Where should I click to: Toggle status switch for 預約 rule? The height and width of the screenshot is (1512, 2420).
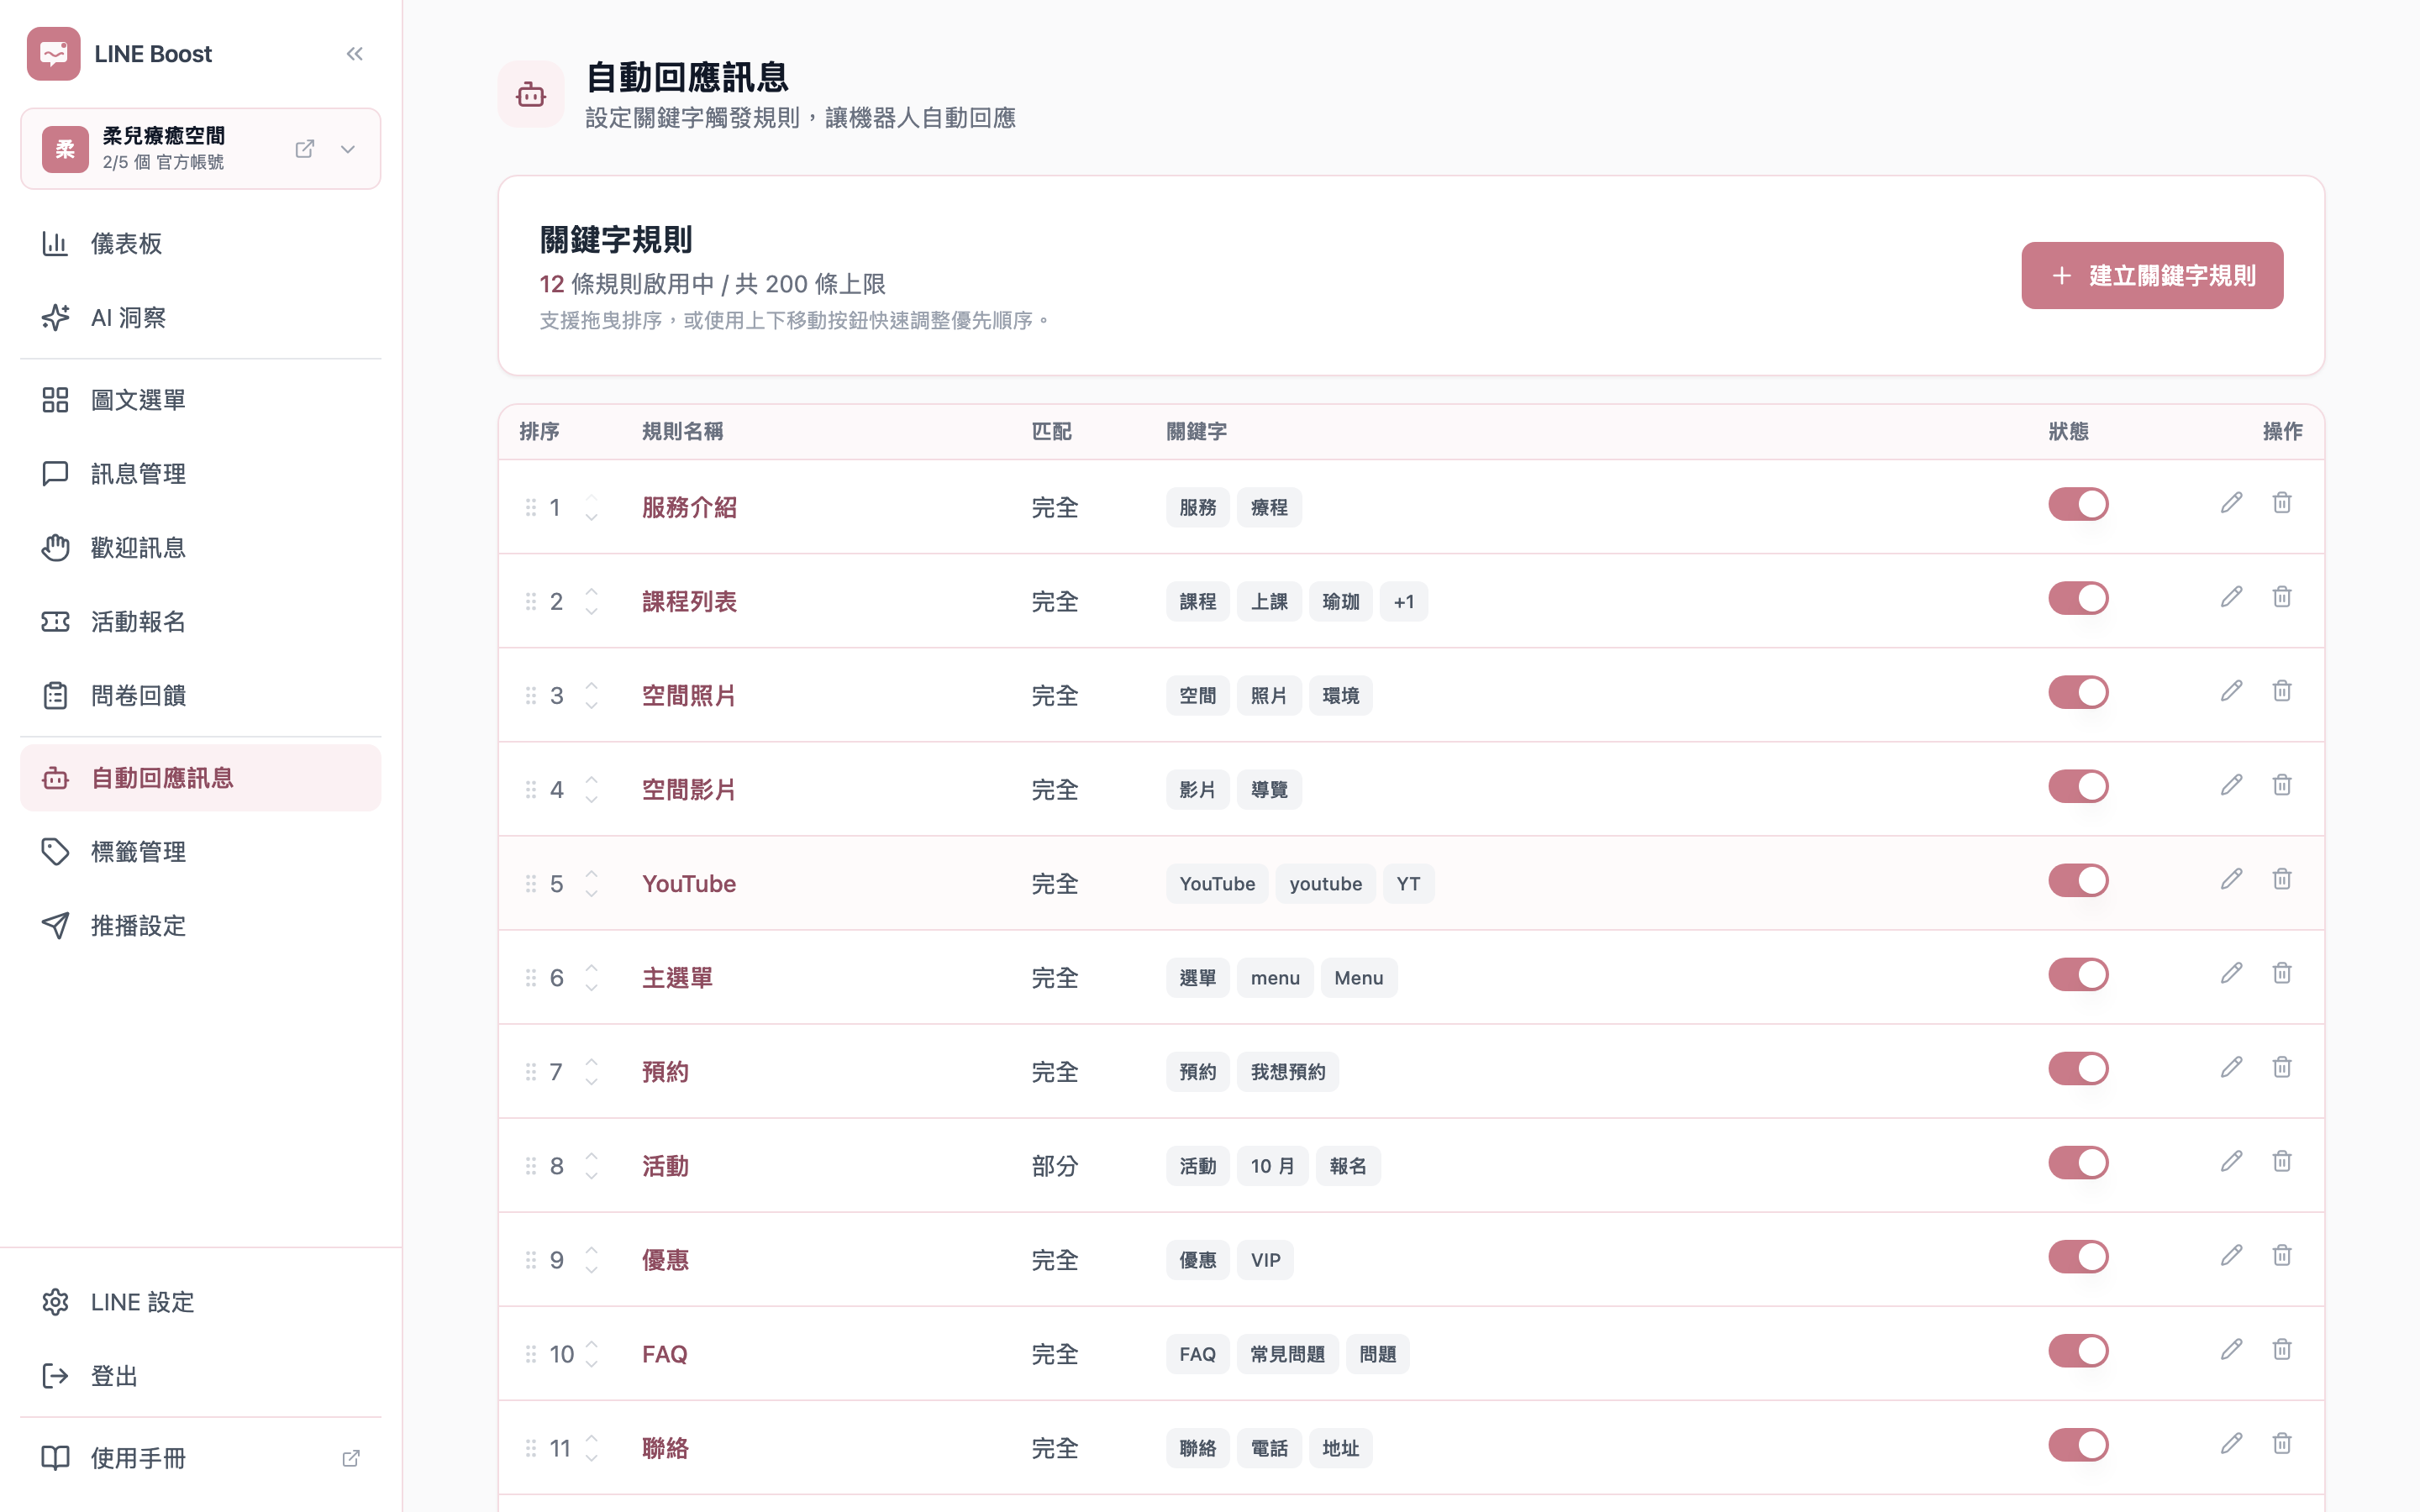(x=2078, y=1068)
